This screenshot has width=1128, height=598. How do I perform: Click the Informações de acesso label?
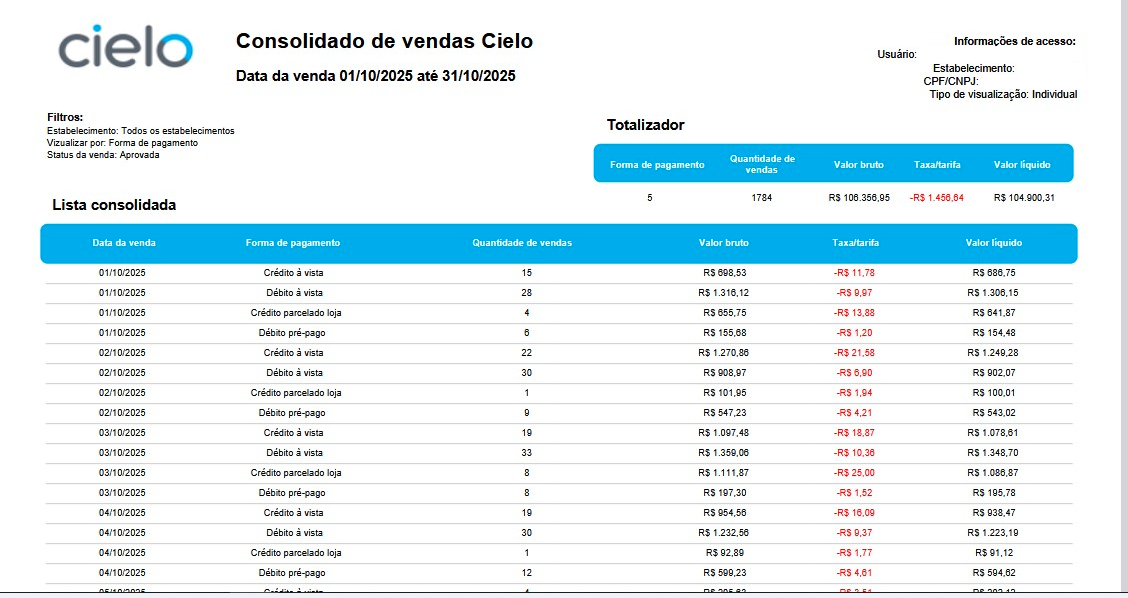(1015, 42)
